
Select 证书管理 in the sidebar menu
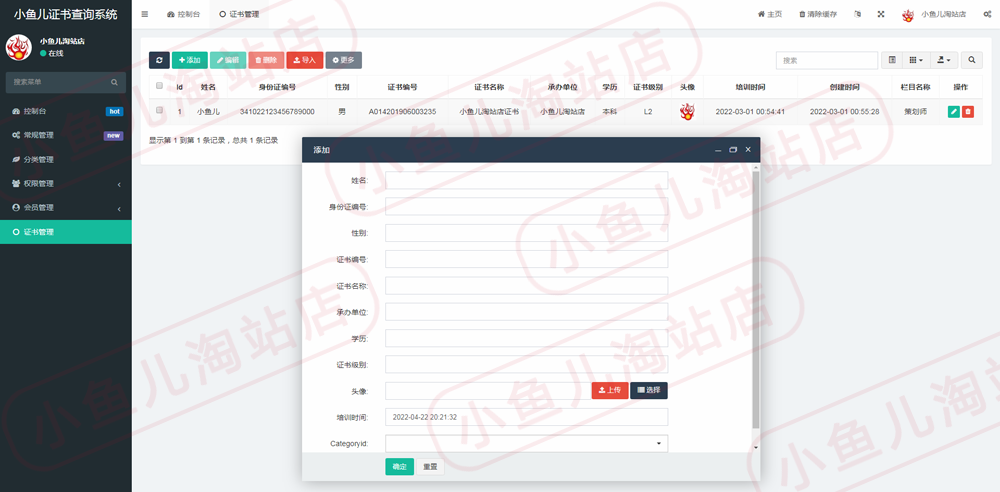66,232
